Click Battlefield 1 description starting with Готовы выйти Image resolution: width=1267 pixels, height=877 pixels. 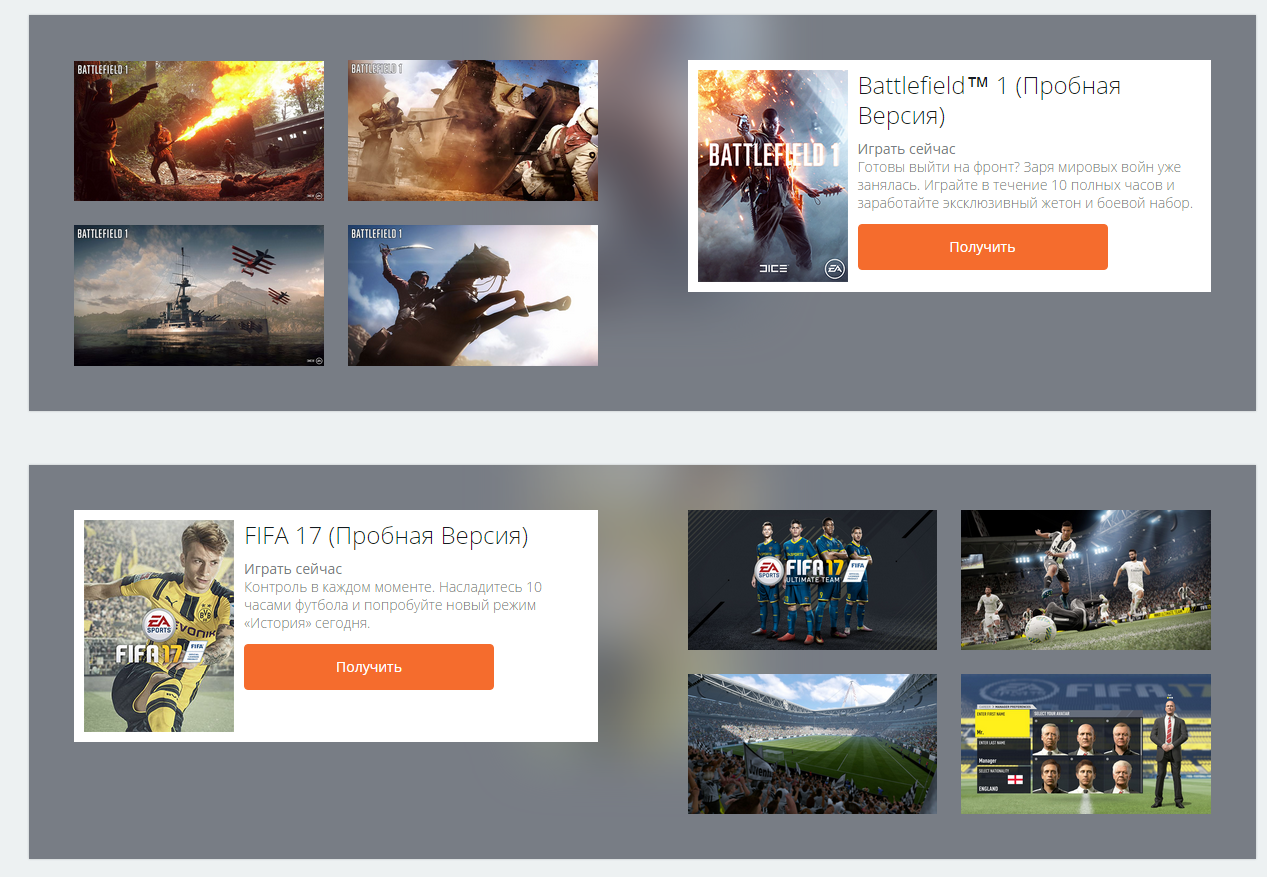coord(1026,185)
